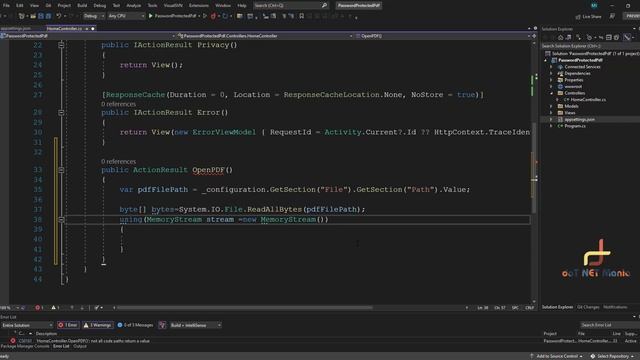This screenshot has height=360, width=640.
Task: Click the Solution Explorer Home icon
Action: 560,38
